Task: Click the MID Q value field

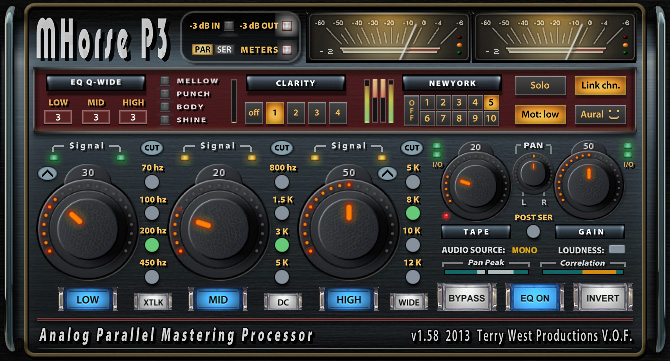Action: 96,117
